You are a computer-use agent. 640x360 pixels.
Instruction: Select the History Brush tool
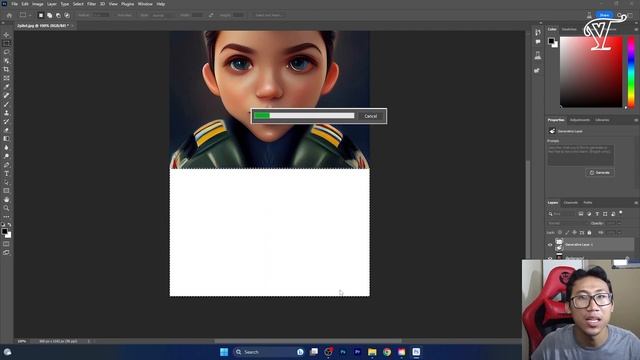pos(6,121)
